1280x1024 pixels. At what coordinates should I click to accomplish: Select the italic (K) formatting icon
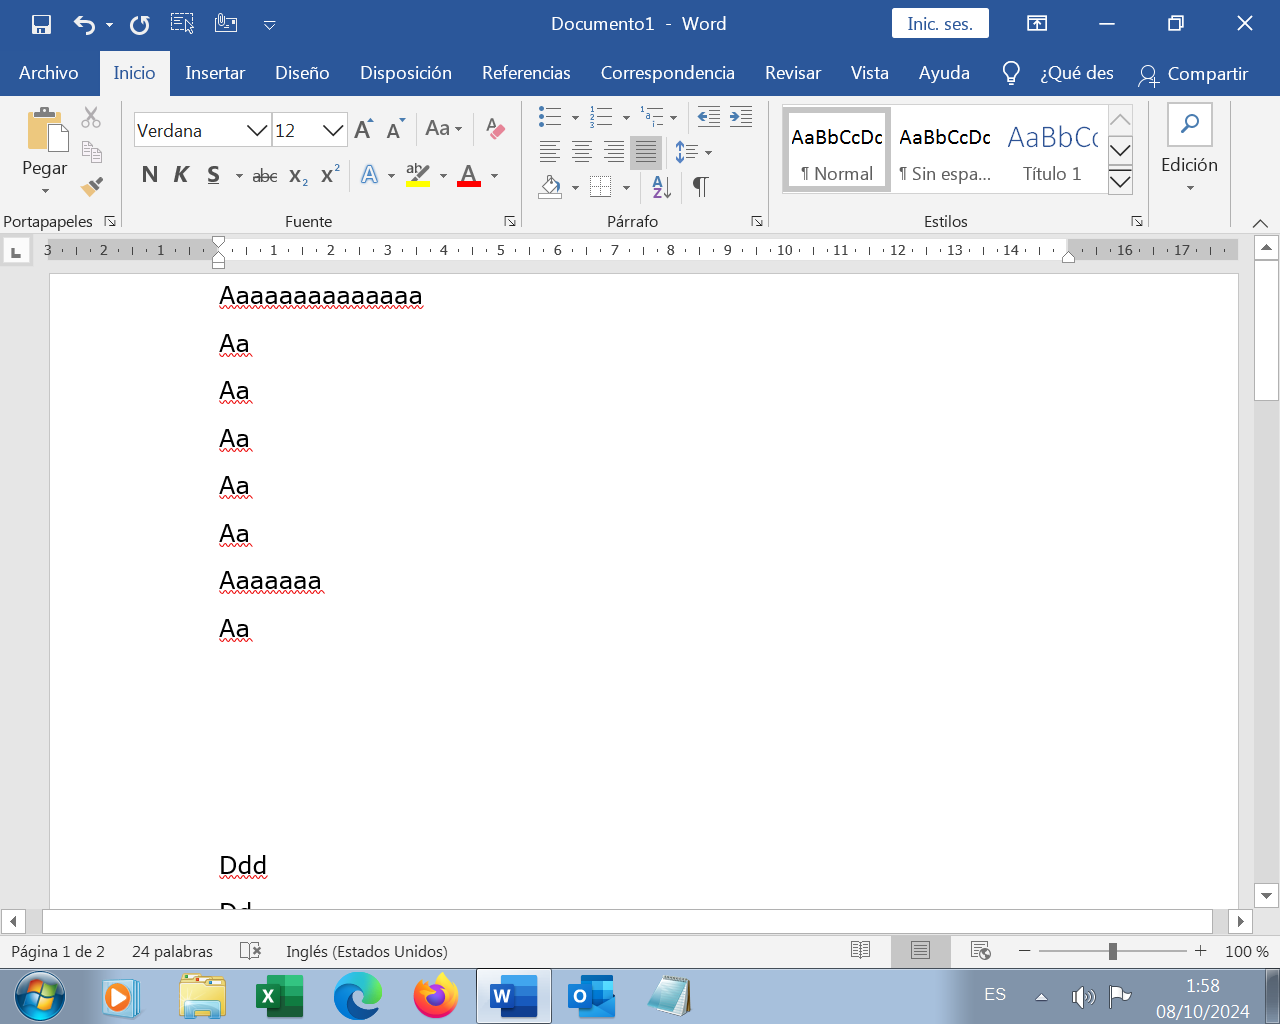click(x=181, y=174)
